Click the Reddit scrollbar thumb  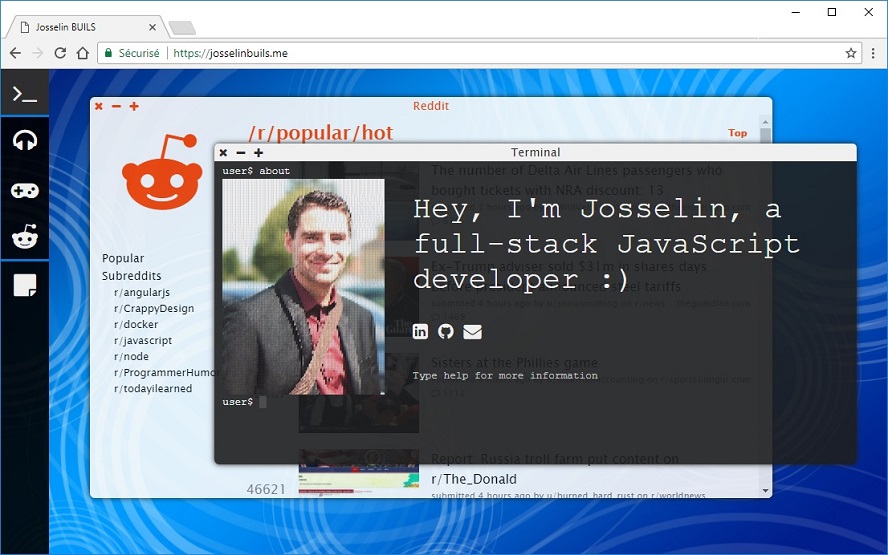pos(765,136)
